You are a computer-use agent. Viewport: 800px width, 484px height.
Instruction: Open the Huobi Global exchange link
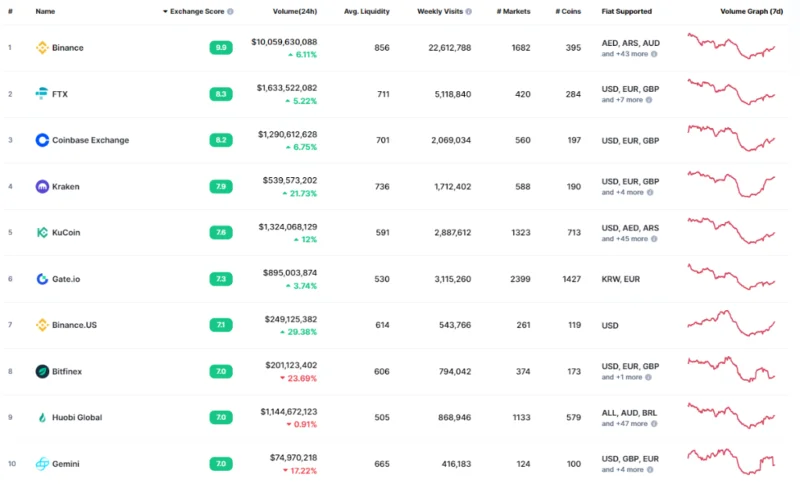[x=77, y=417]
